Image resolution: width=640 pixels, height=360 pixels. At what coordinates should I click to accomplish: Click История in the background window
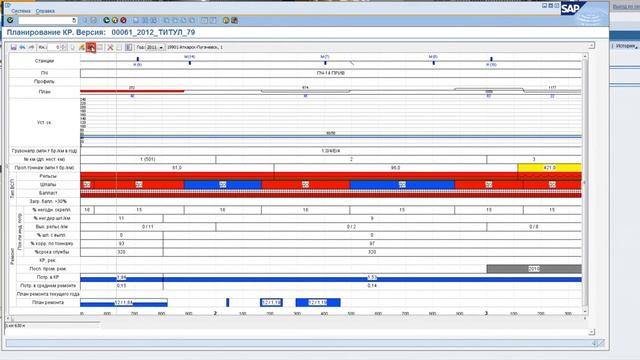[x=626, y=46]
